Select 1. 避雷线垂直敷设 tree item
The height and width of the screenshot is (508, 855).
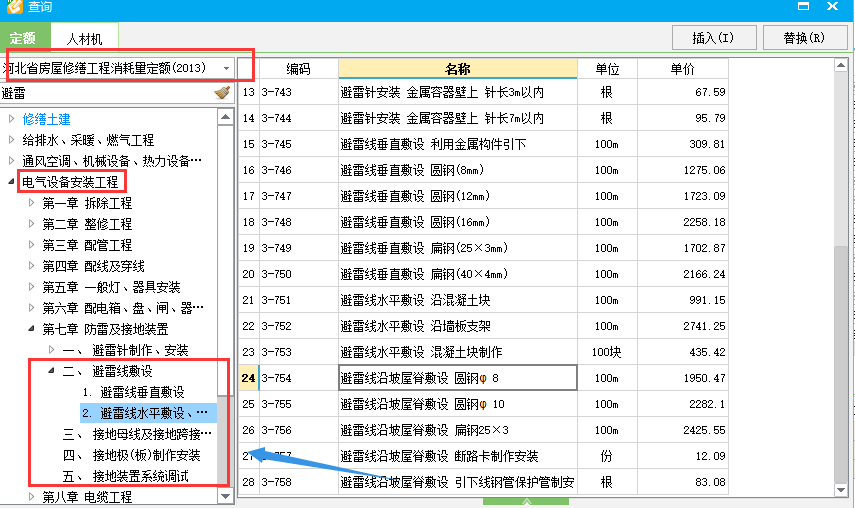point(134,392)
